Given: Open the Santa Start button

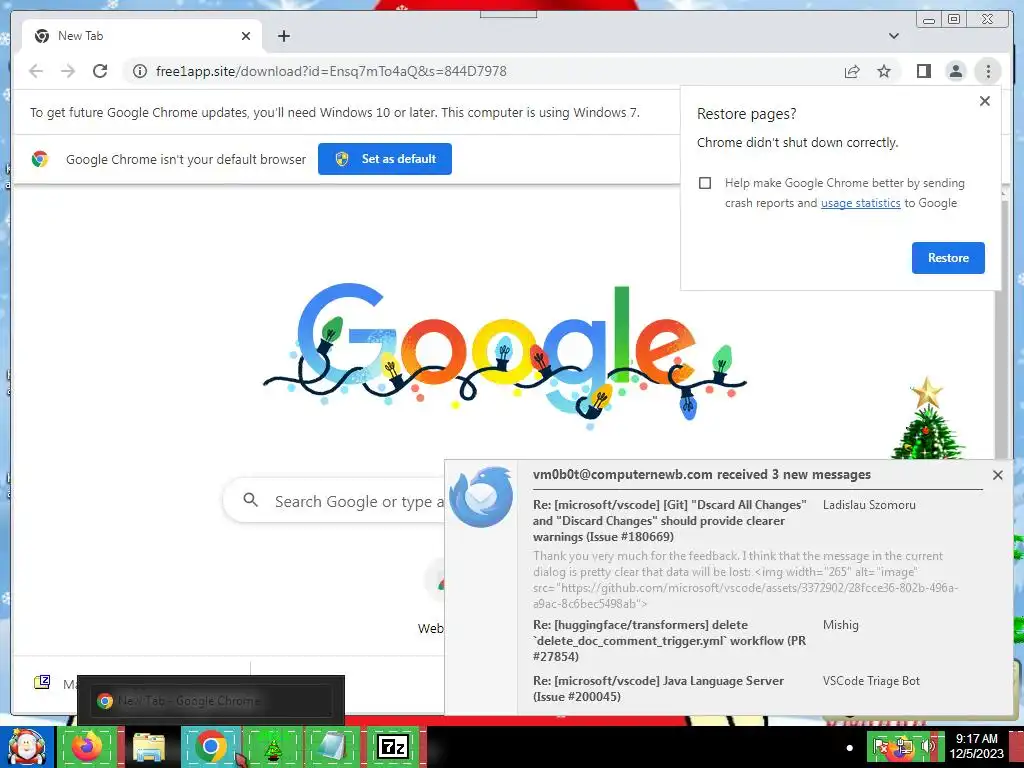Looking at the screenshot, I should coord(27,746).
